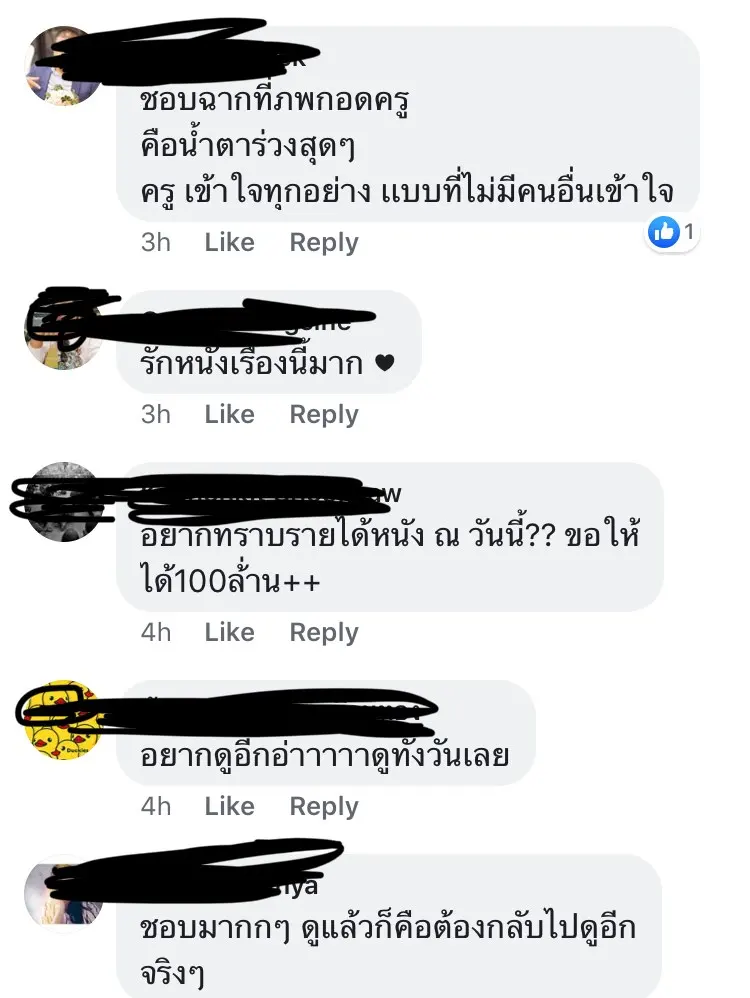Click the black heart emoji comment bubble
The image size is (750, 998).
(x=269, y=342)
